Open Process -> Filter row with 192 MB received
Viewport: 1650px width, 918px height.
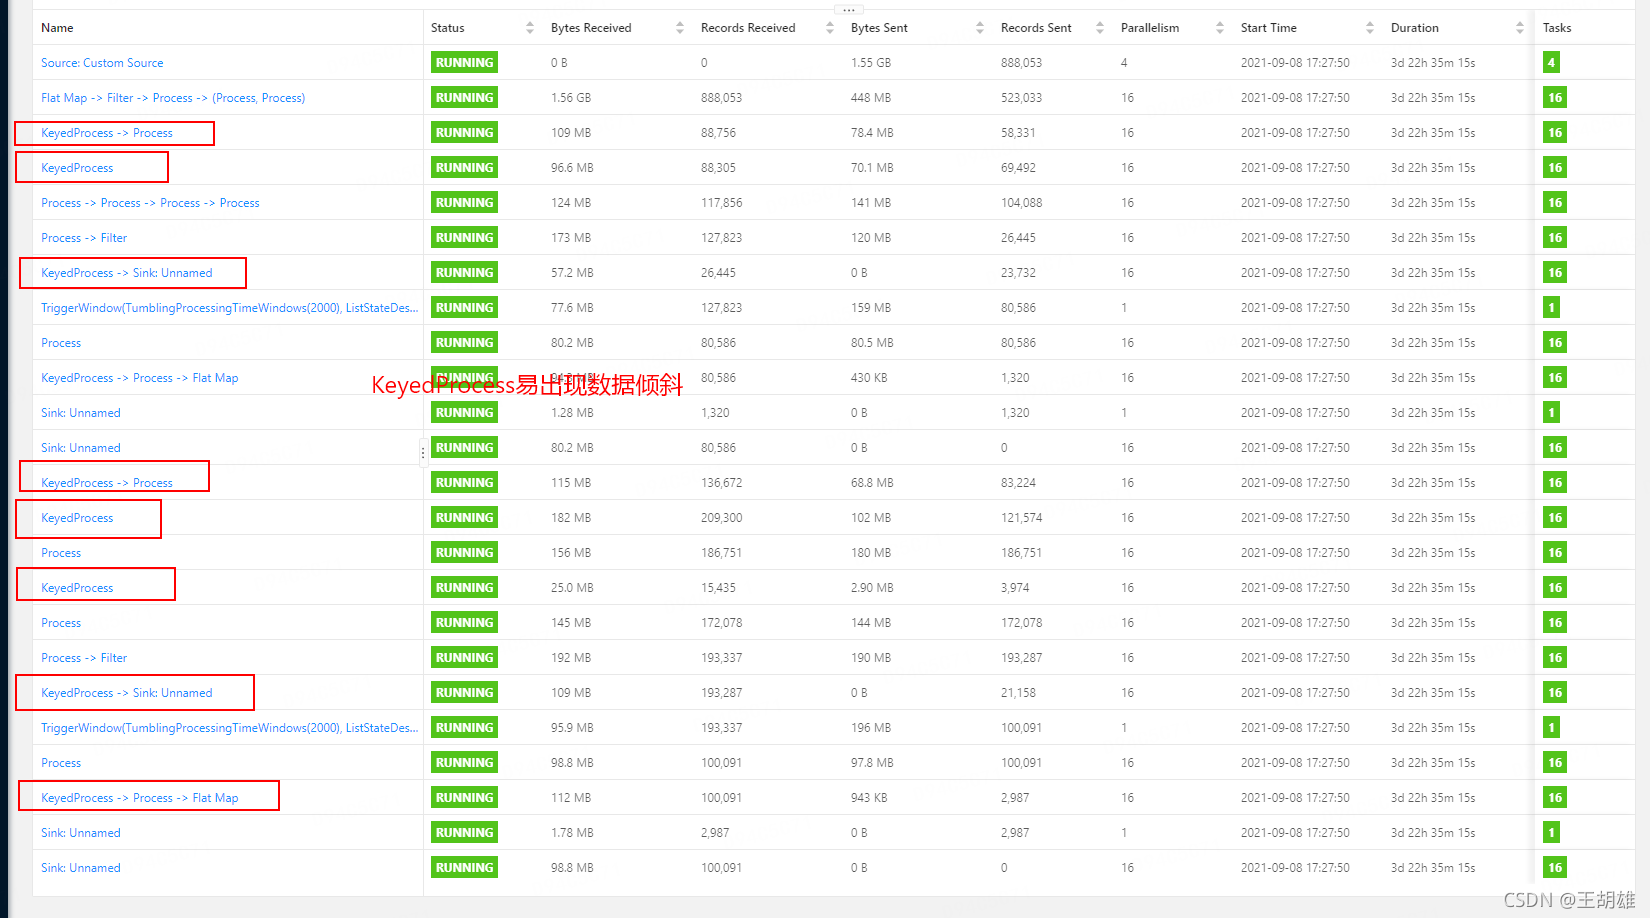84,658
